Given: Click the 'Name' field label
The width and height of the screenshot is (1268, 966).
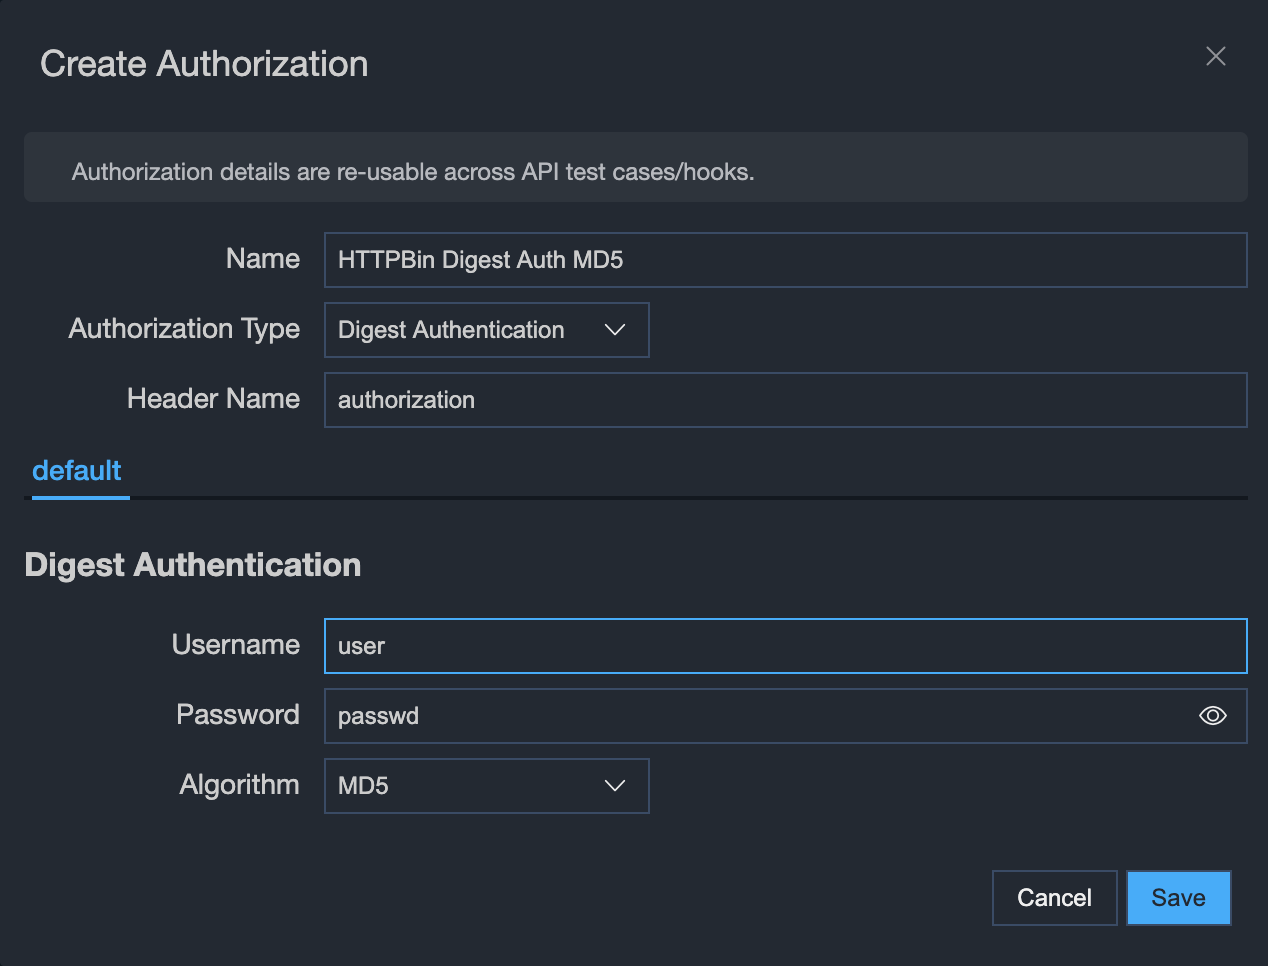Looking at the screenshot, I should tap(263, 259).
